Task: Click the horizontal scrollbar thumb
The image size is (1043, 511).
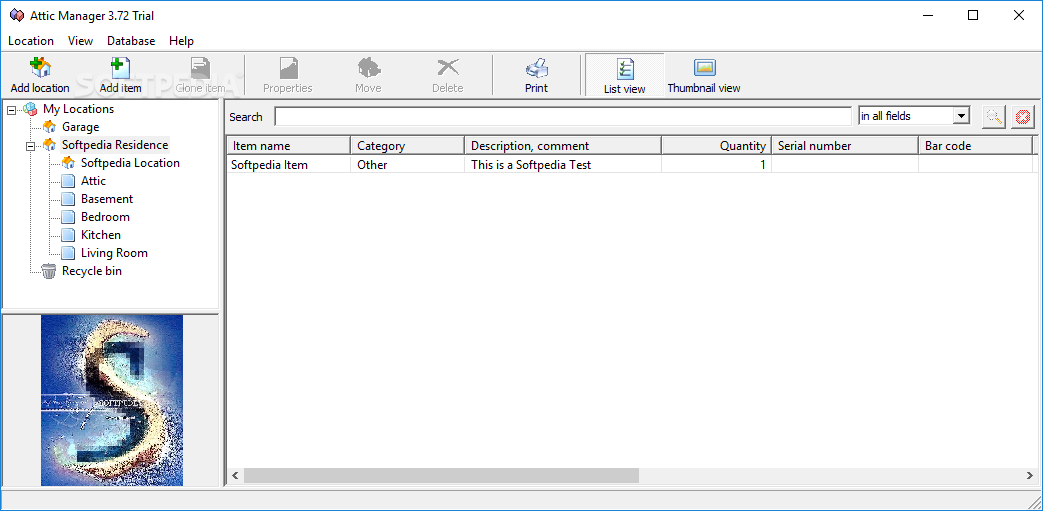Action: pos(441,476)
